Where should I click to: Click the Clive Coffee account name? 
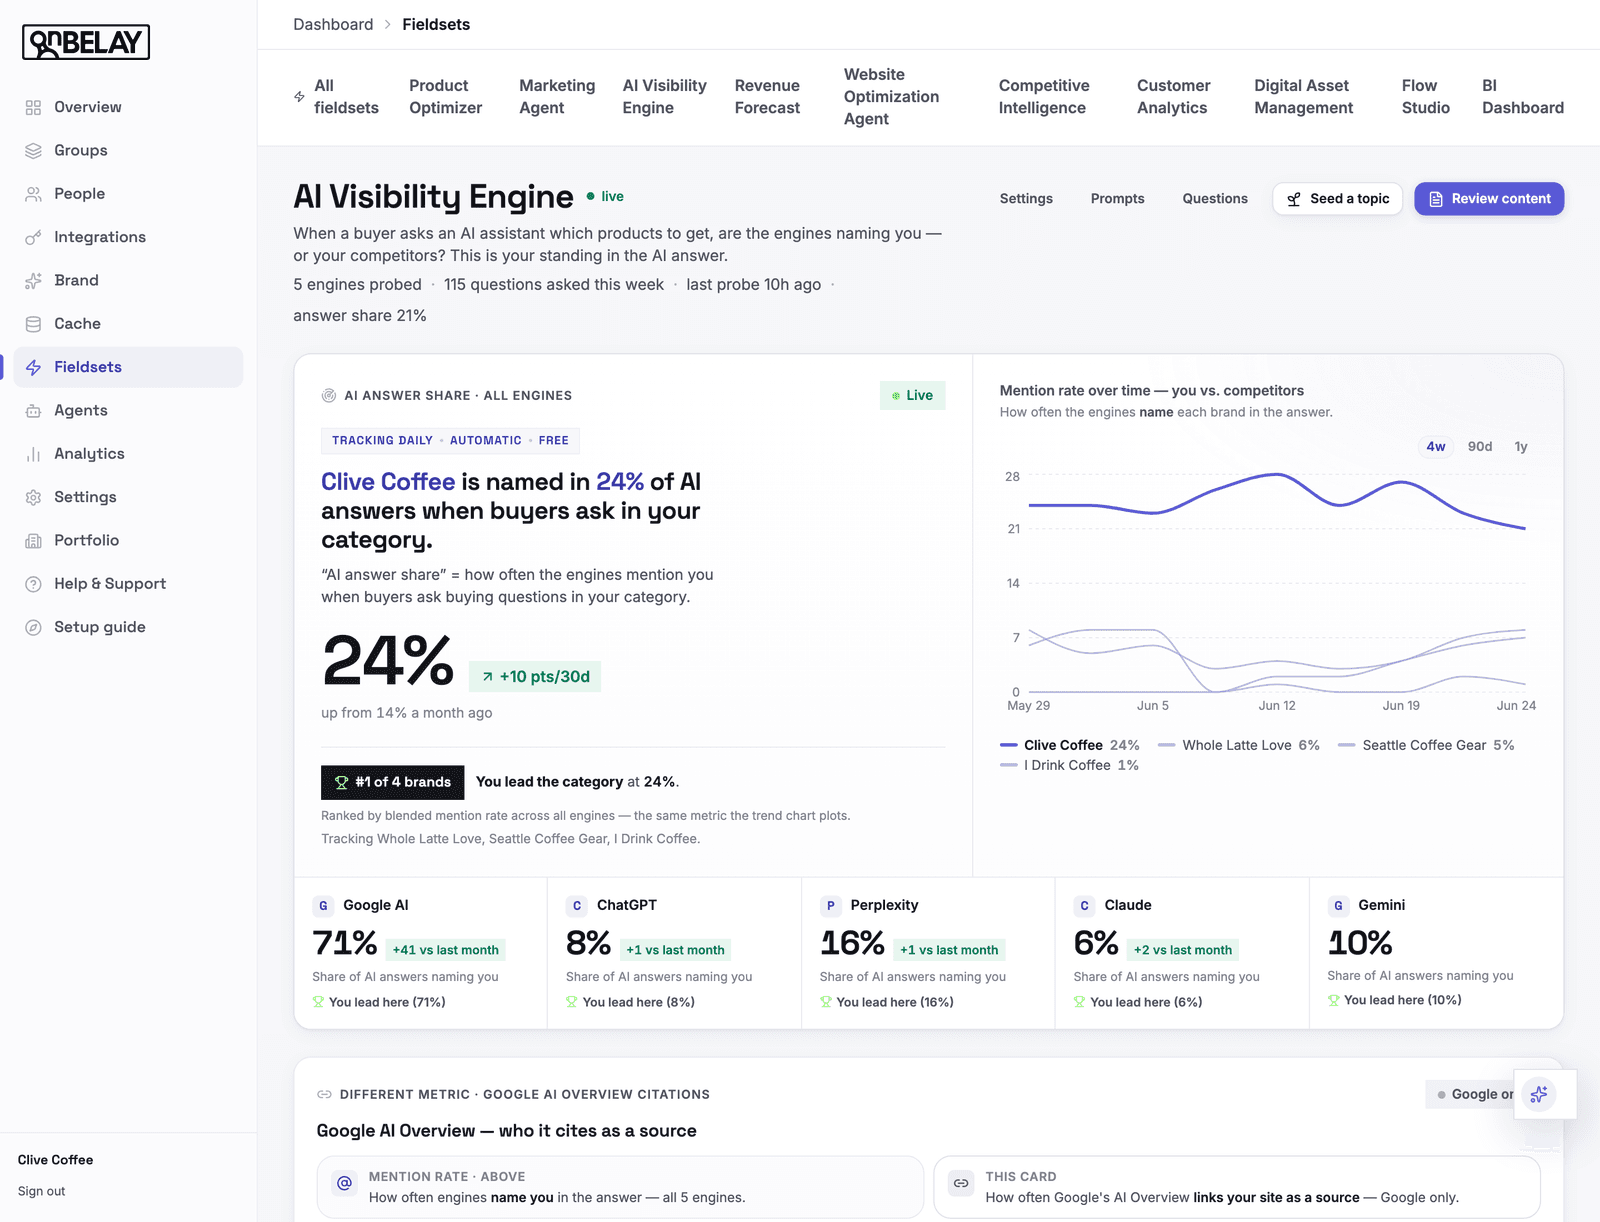(x=55, y=1160)
